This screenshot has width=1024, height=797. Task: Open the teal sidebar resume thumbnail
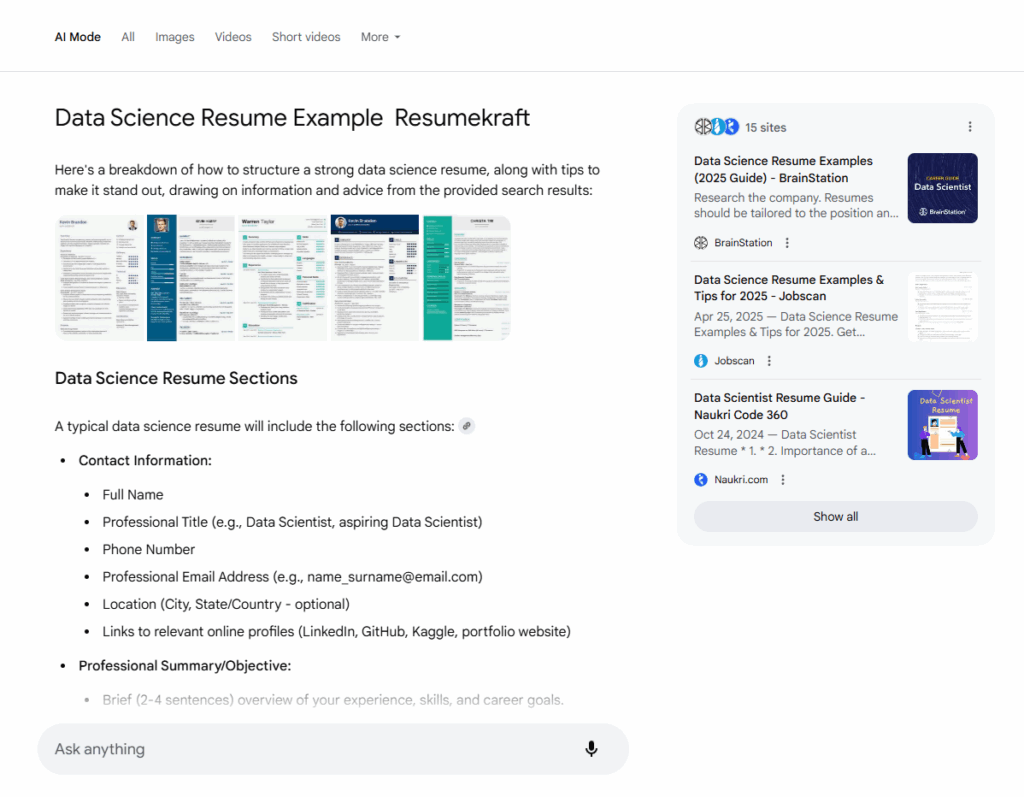point(466,278)
